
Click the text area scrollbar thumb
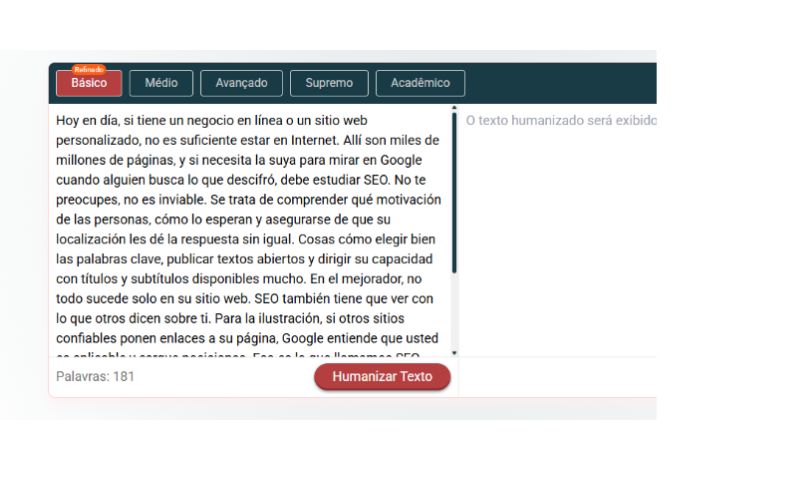point(454,193)
